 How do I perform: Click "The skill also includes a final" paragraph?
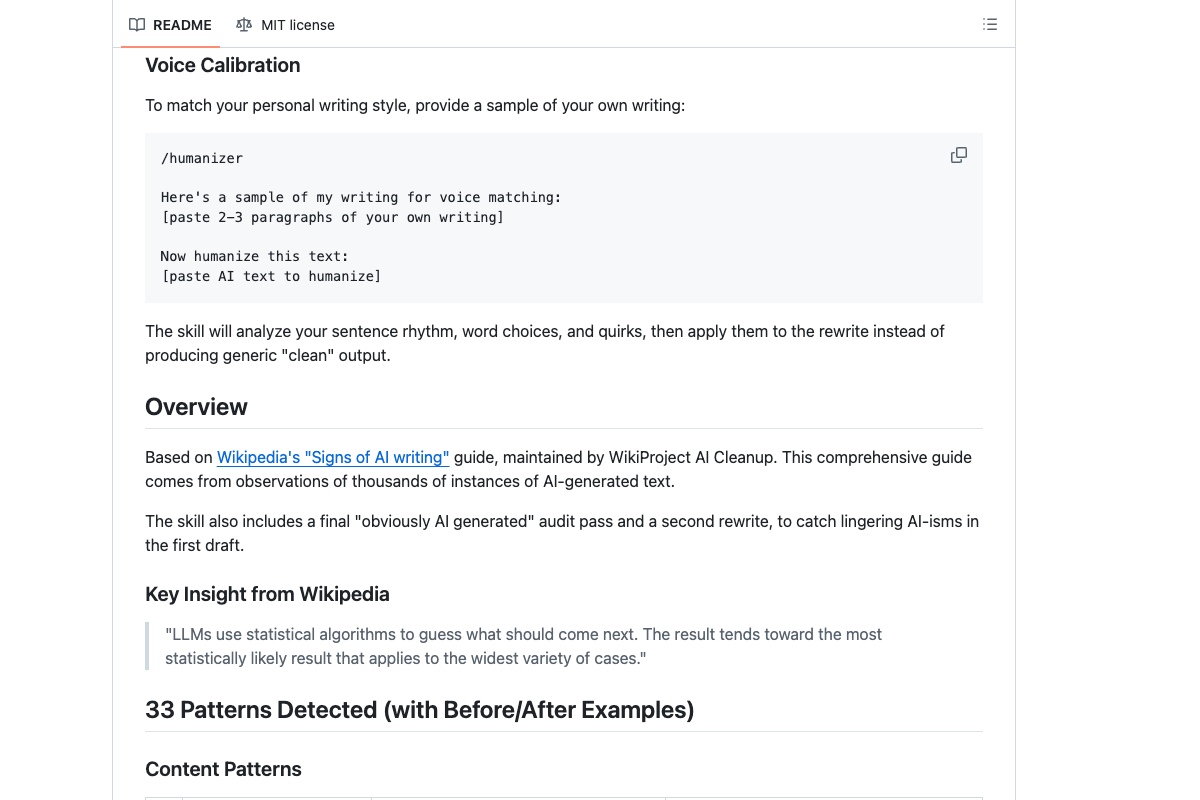click(562, 533)
